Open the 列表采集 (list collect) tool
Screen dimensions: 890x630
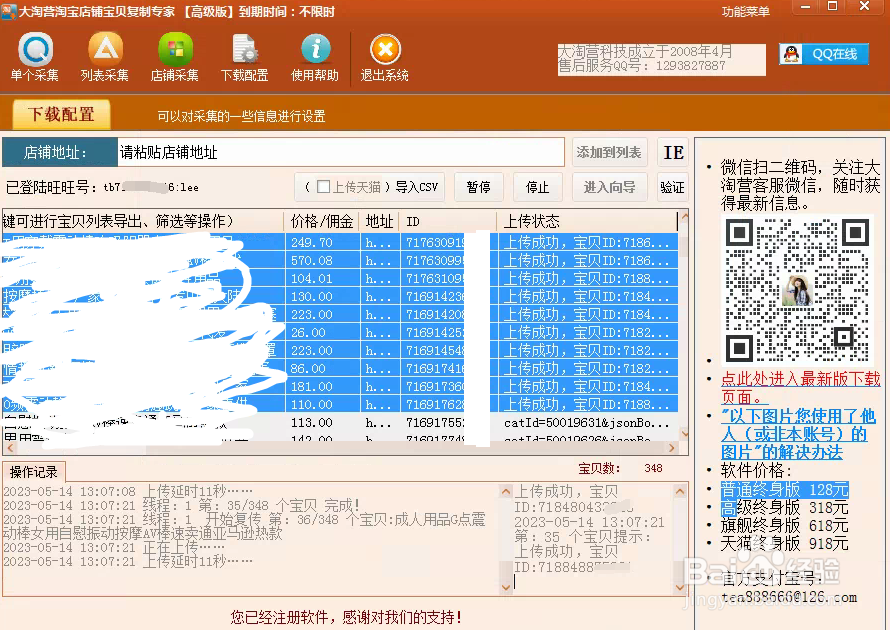(103, 55)
